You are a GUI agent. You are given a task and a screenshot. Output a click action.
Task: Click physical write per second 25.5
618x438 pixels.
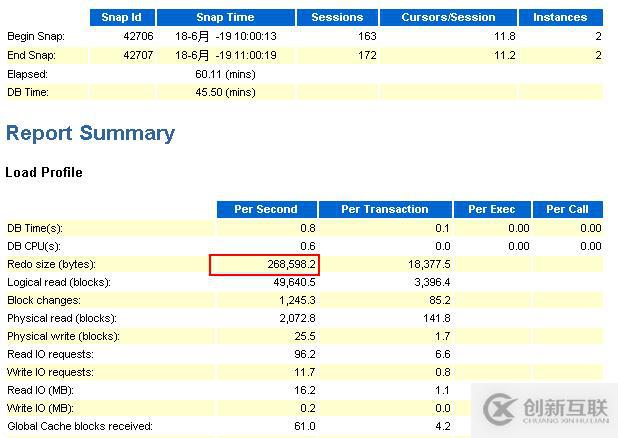pyautogui.click(x=305, y=336)
